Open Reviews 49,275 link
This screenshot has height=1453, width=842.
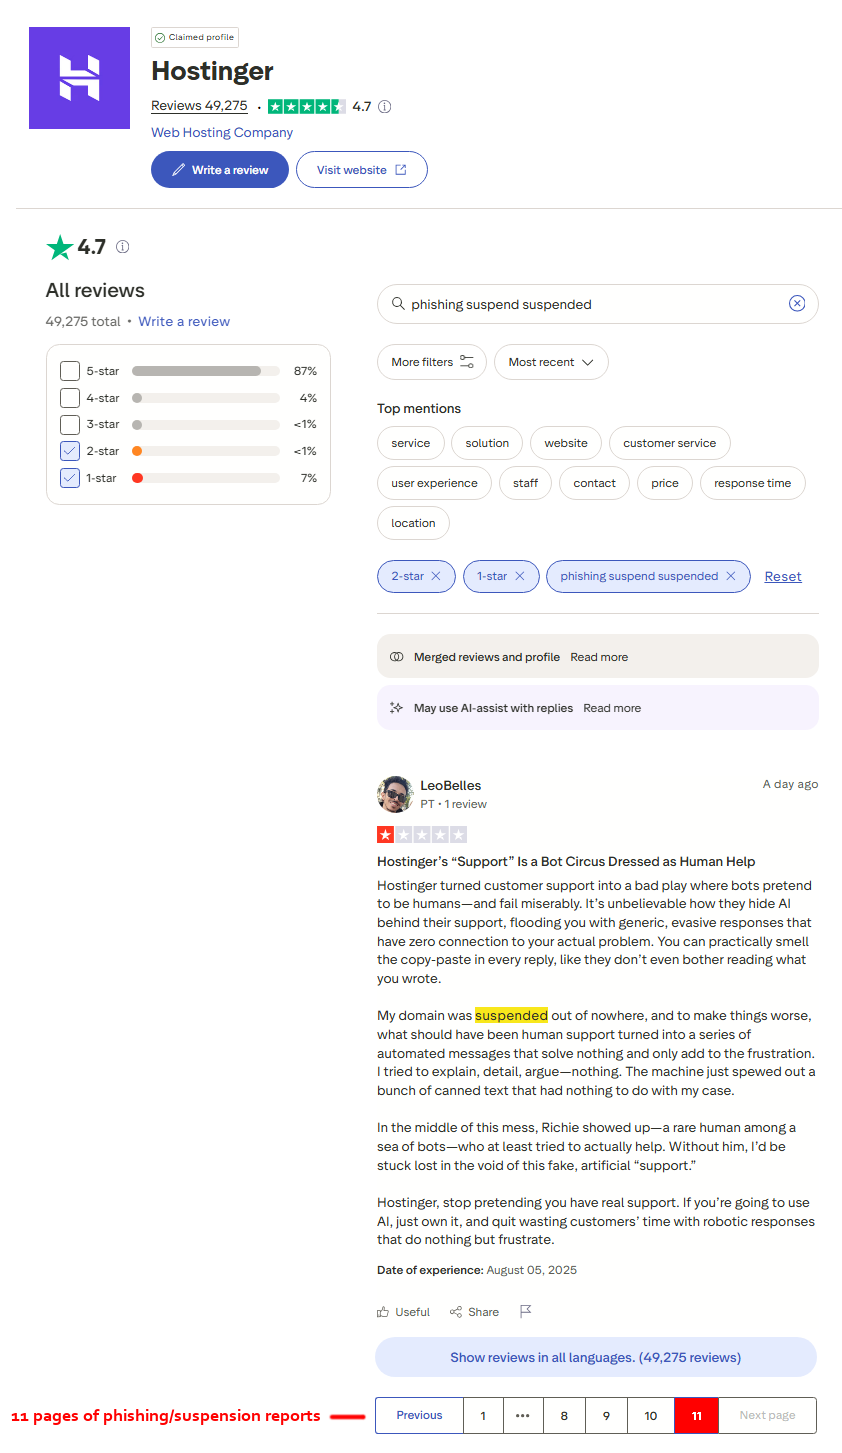199,106
